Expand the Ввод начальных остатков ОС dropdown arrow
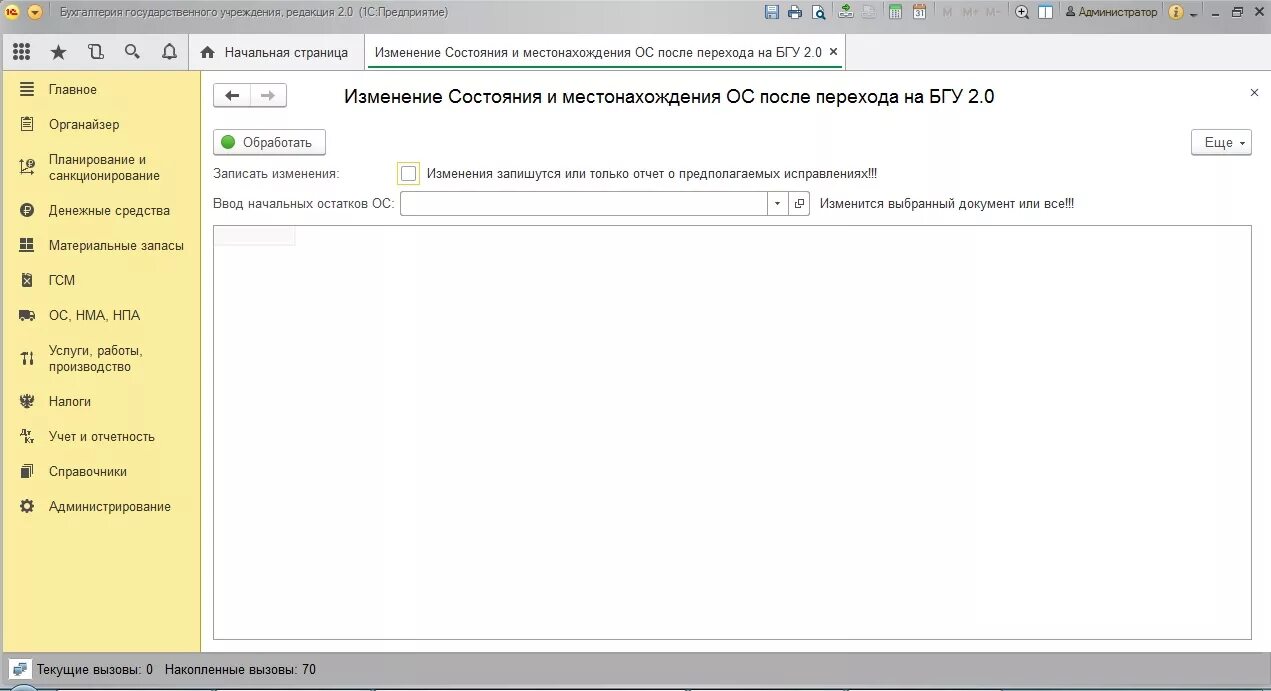Image resolution: width=1271 pixels, height=691 pixels. 778,204
